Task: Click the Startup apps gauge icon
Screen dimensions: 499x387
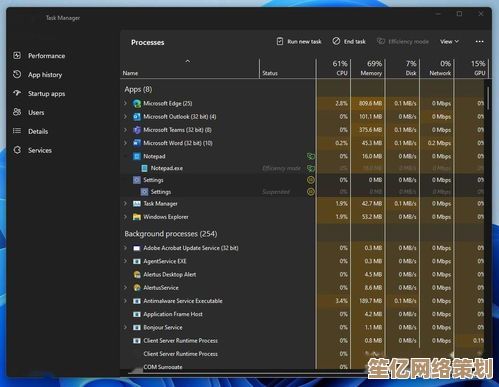Action: click(17, 93)
